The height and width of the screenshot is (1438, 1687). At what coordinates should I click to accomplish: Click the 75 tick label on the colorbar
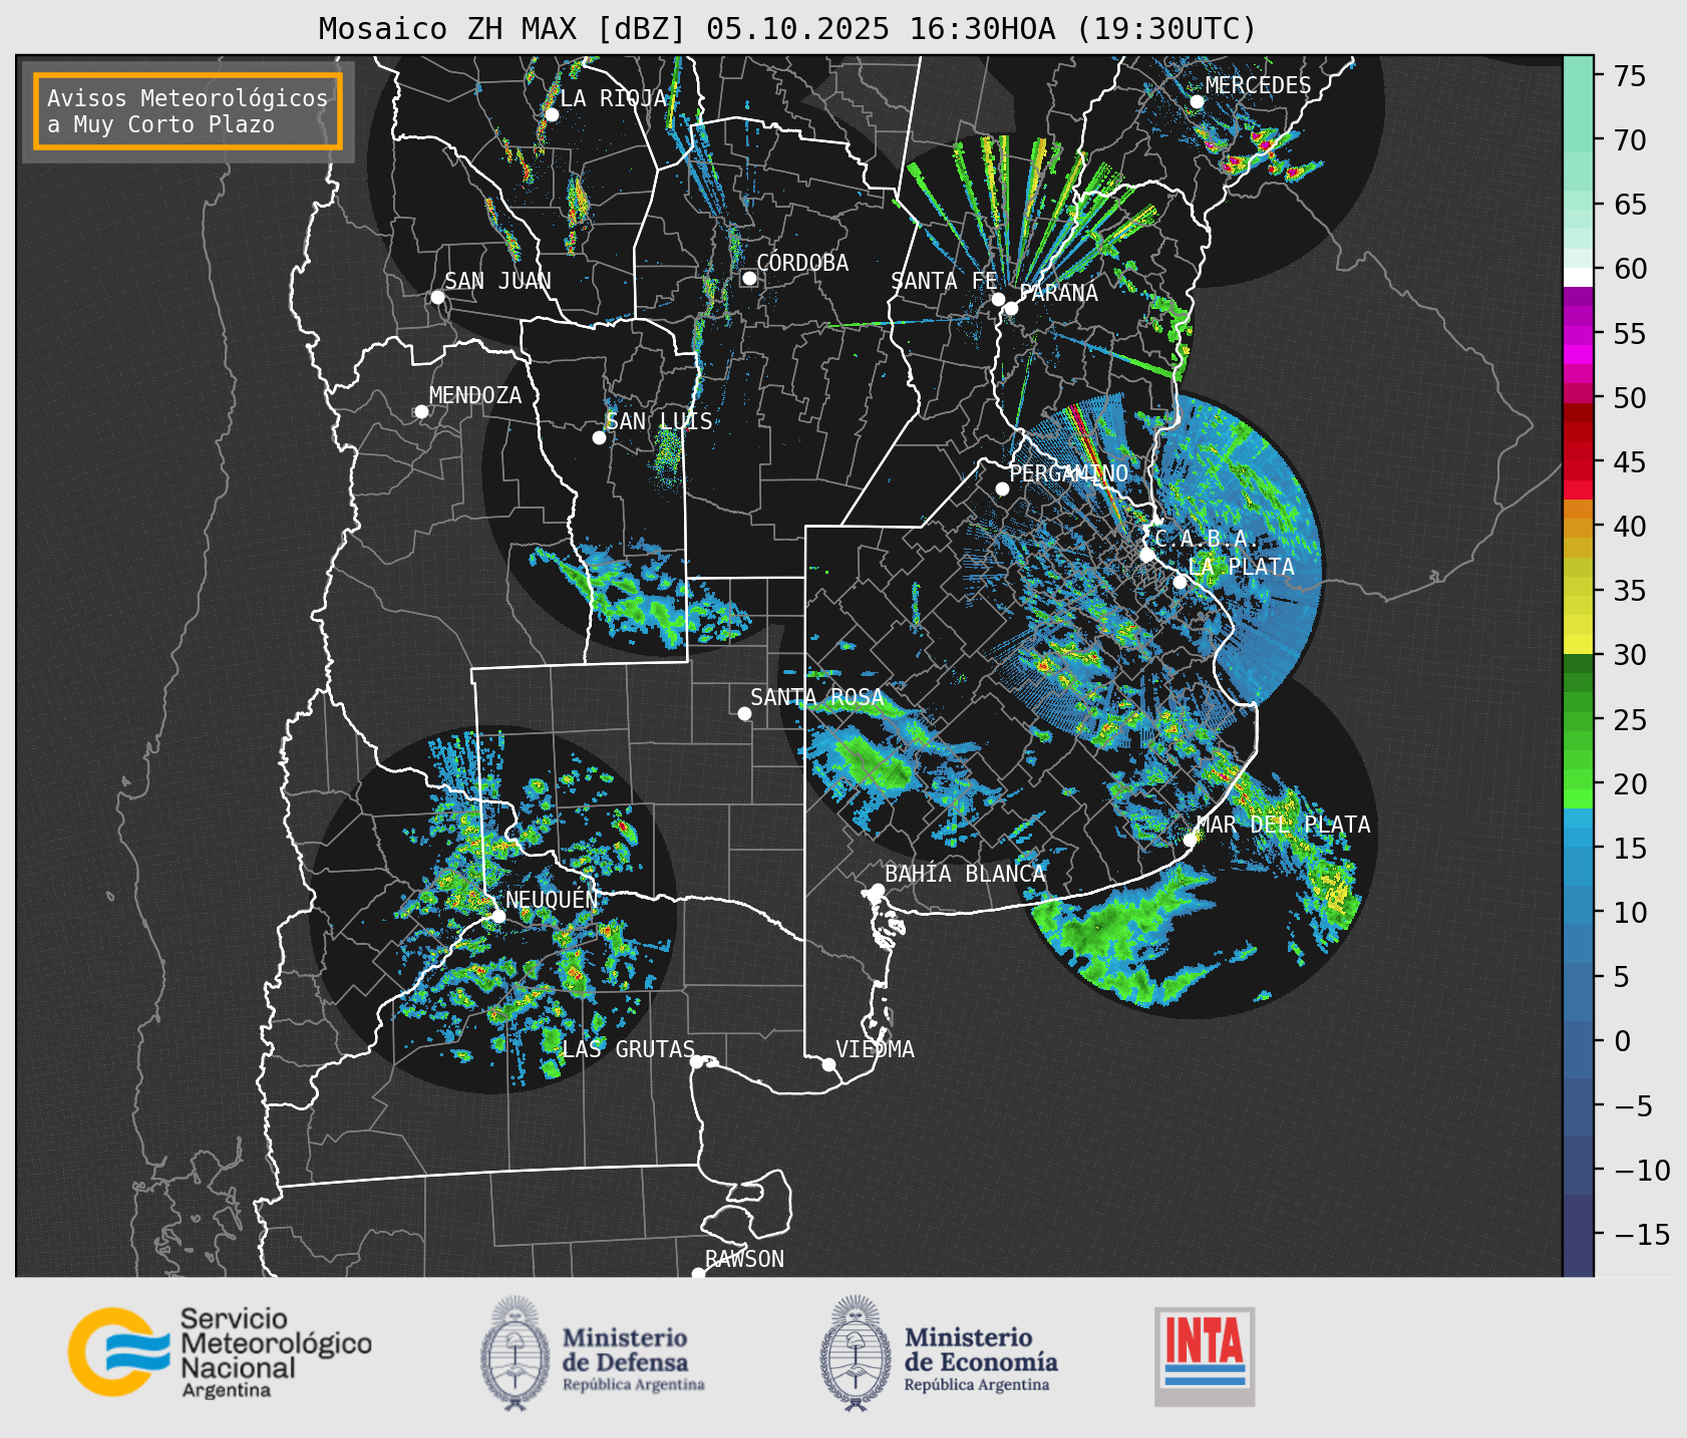click(x=1629, y=76)
